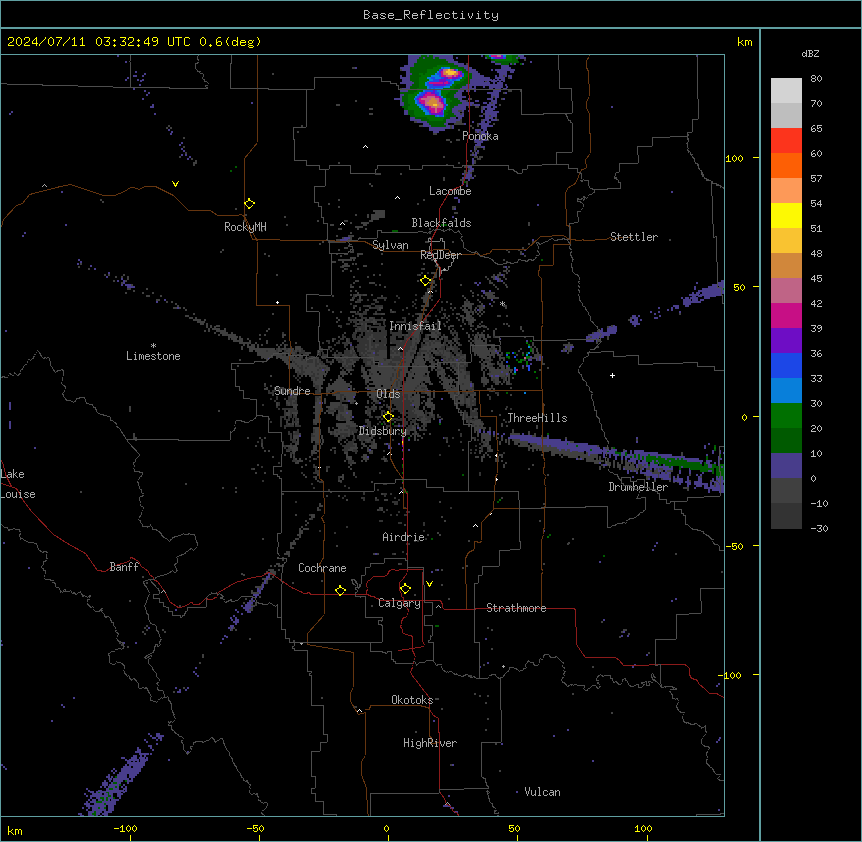The image size is (862, 842).
Task: Click the yellow diamond marker below RedDeer
Action: [426, 281]
